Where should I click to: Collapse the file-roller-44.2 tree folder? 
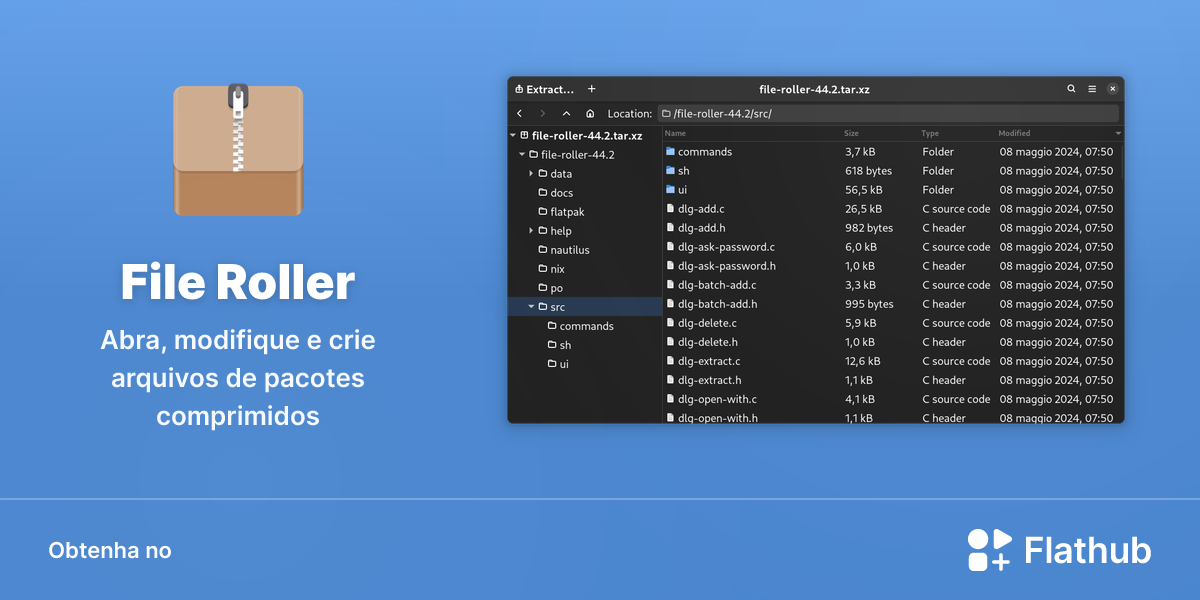522,155
